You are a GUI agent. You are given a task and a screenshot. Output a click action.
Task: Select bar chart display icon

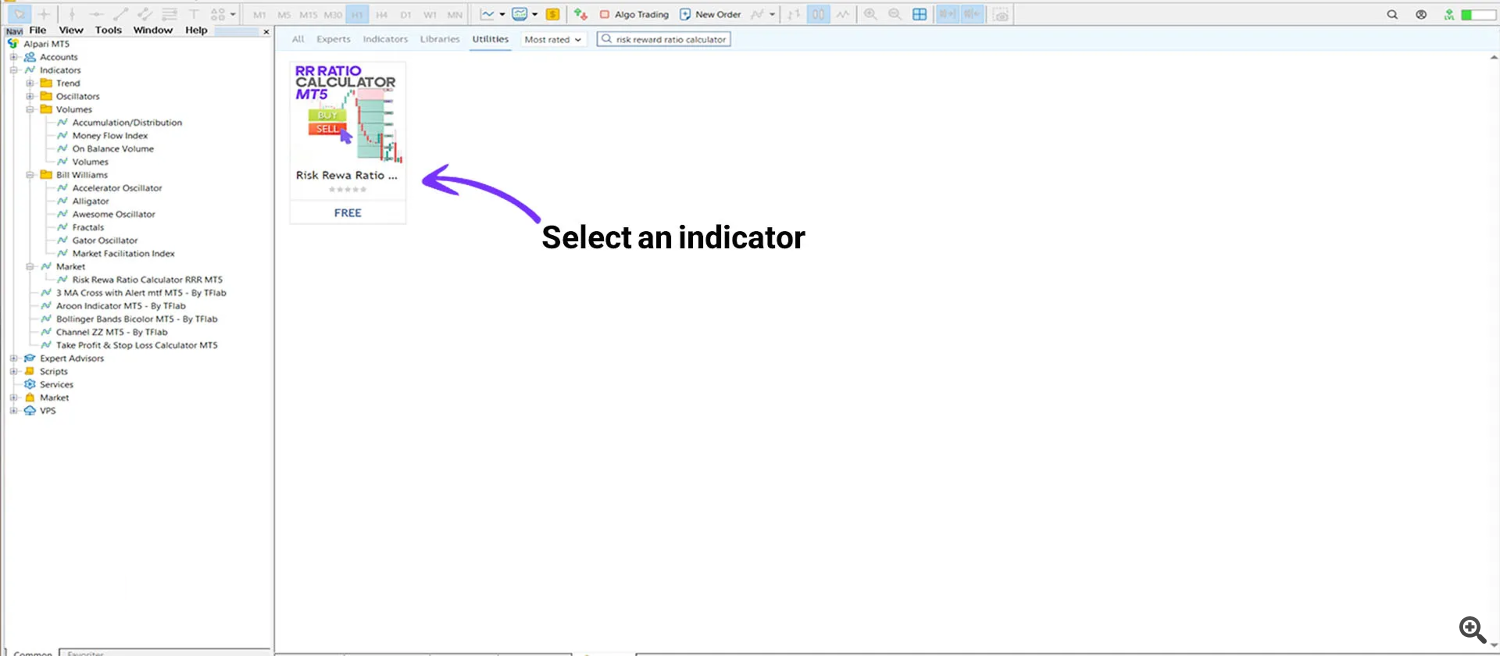pos(794,14)
